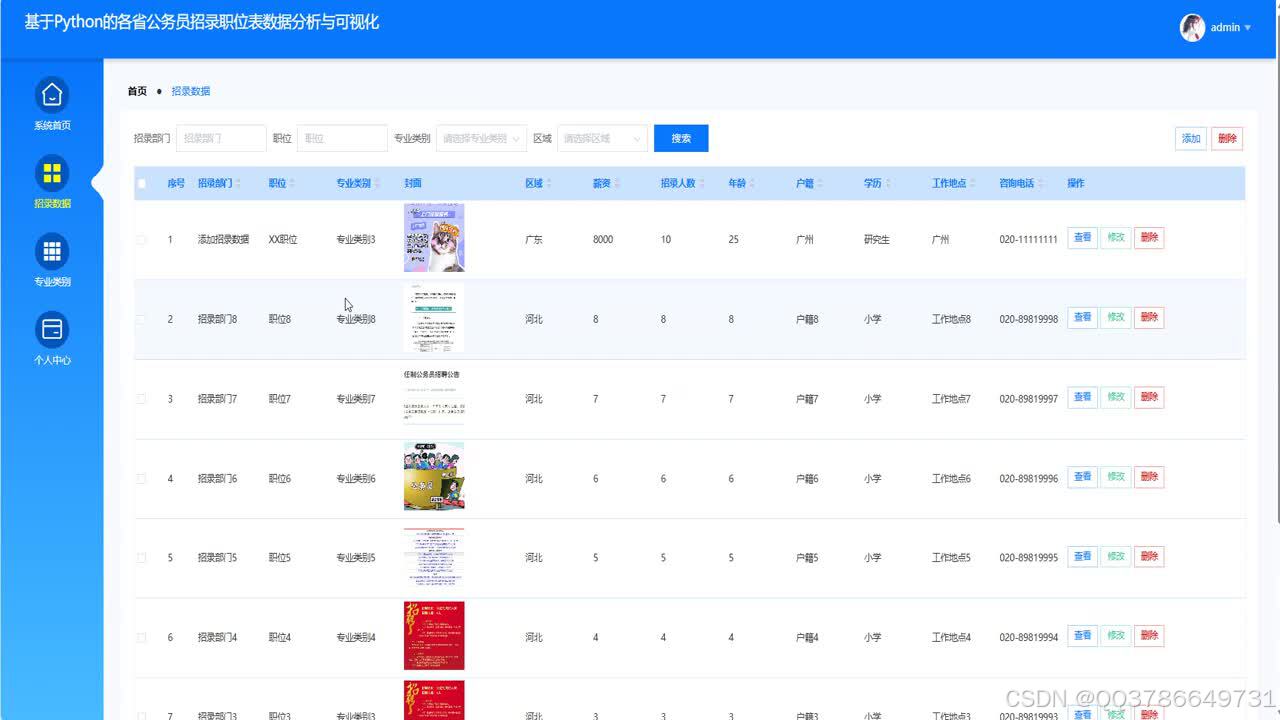This screenshot has height=720, width=1280.
Task: Open the 专业类别 sidebar icon
Action: tap(52, 250)
